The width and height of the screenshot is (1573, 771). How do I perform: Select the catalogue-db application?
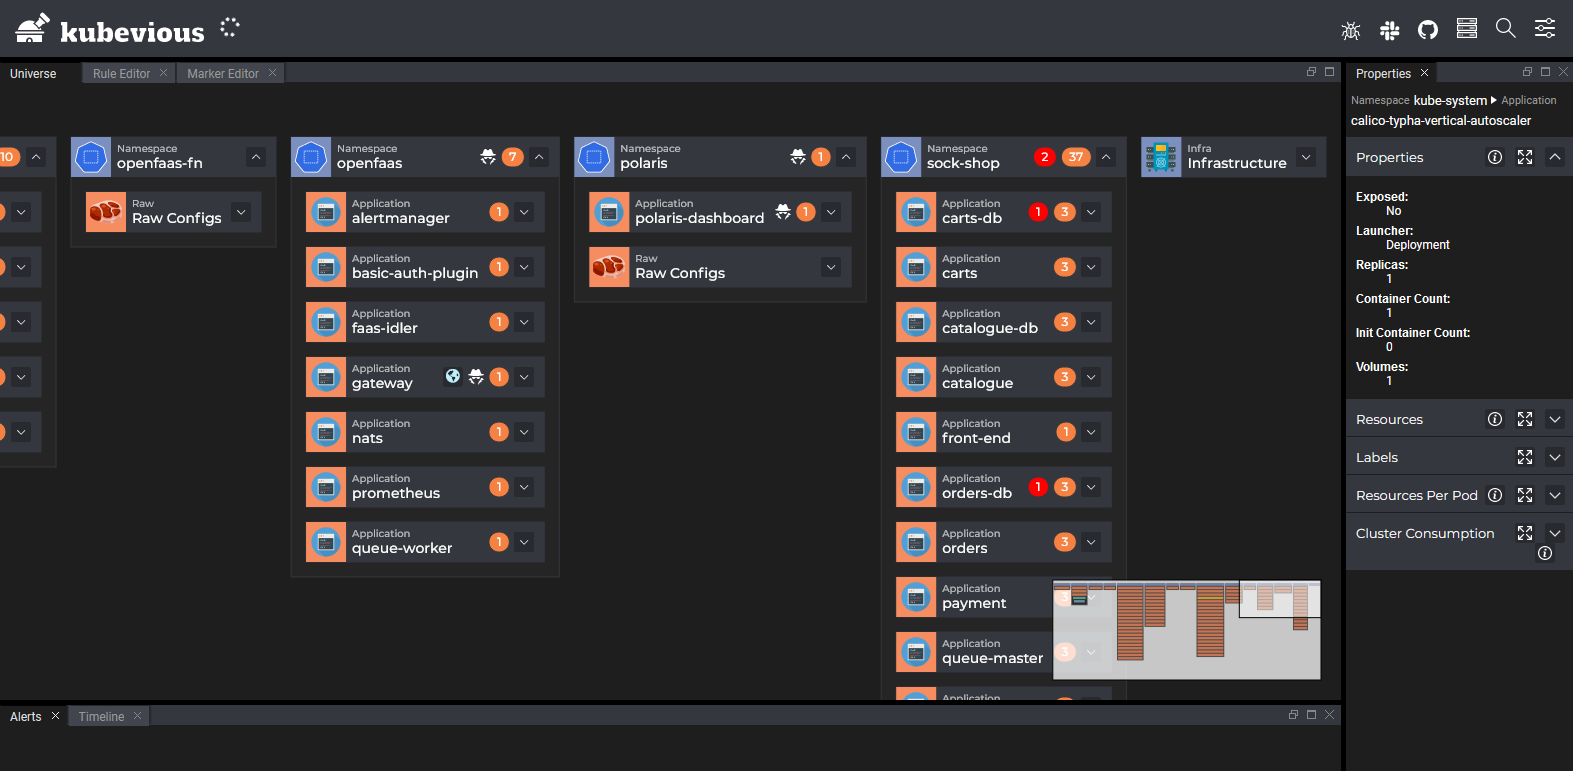(x=1004, y=322)
